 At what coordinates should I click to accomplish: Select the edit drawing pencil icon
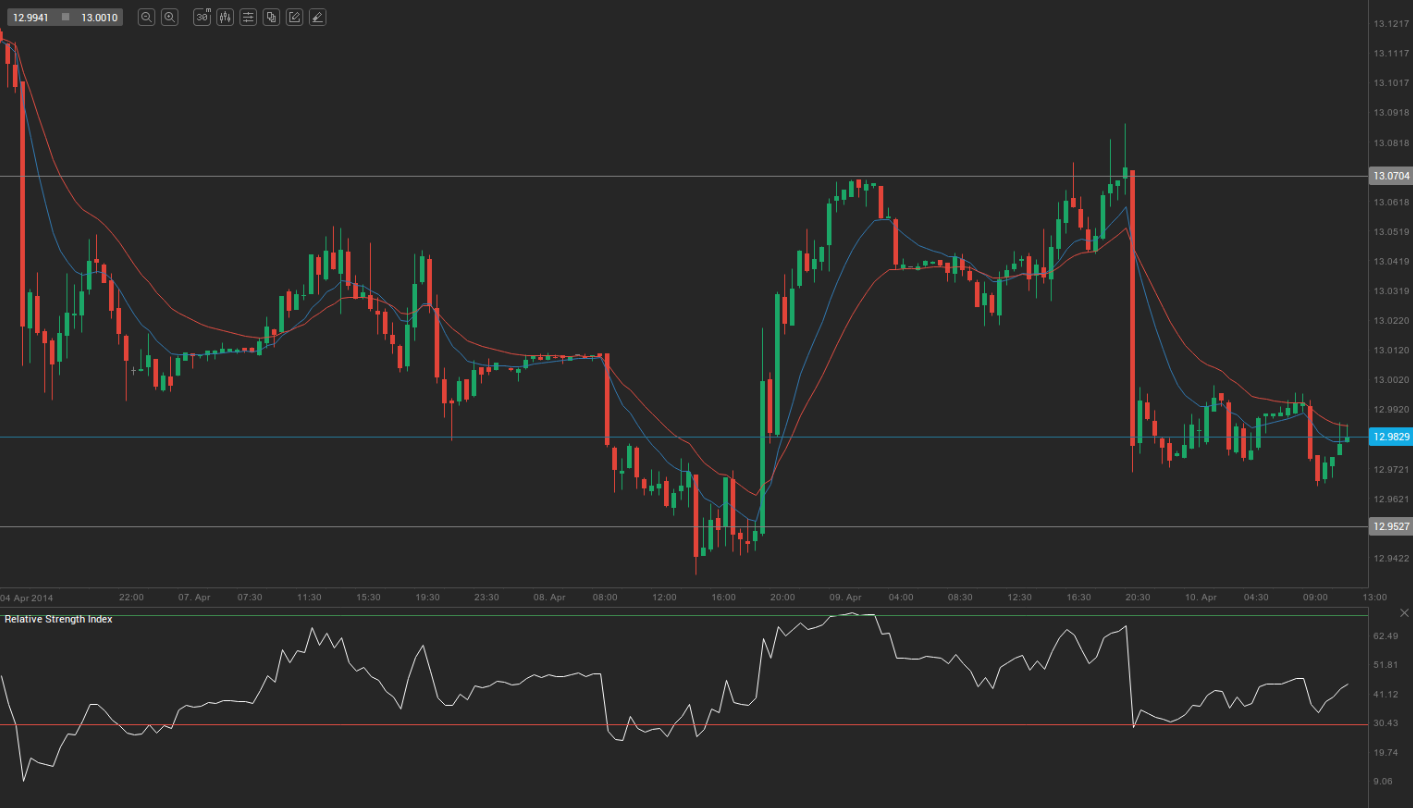[x=294, y=17]
